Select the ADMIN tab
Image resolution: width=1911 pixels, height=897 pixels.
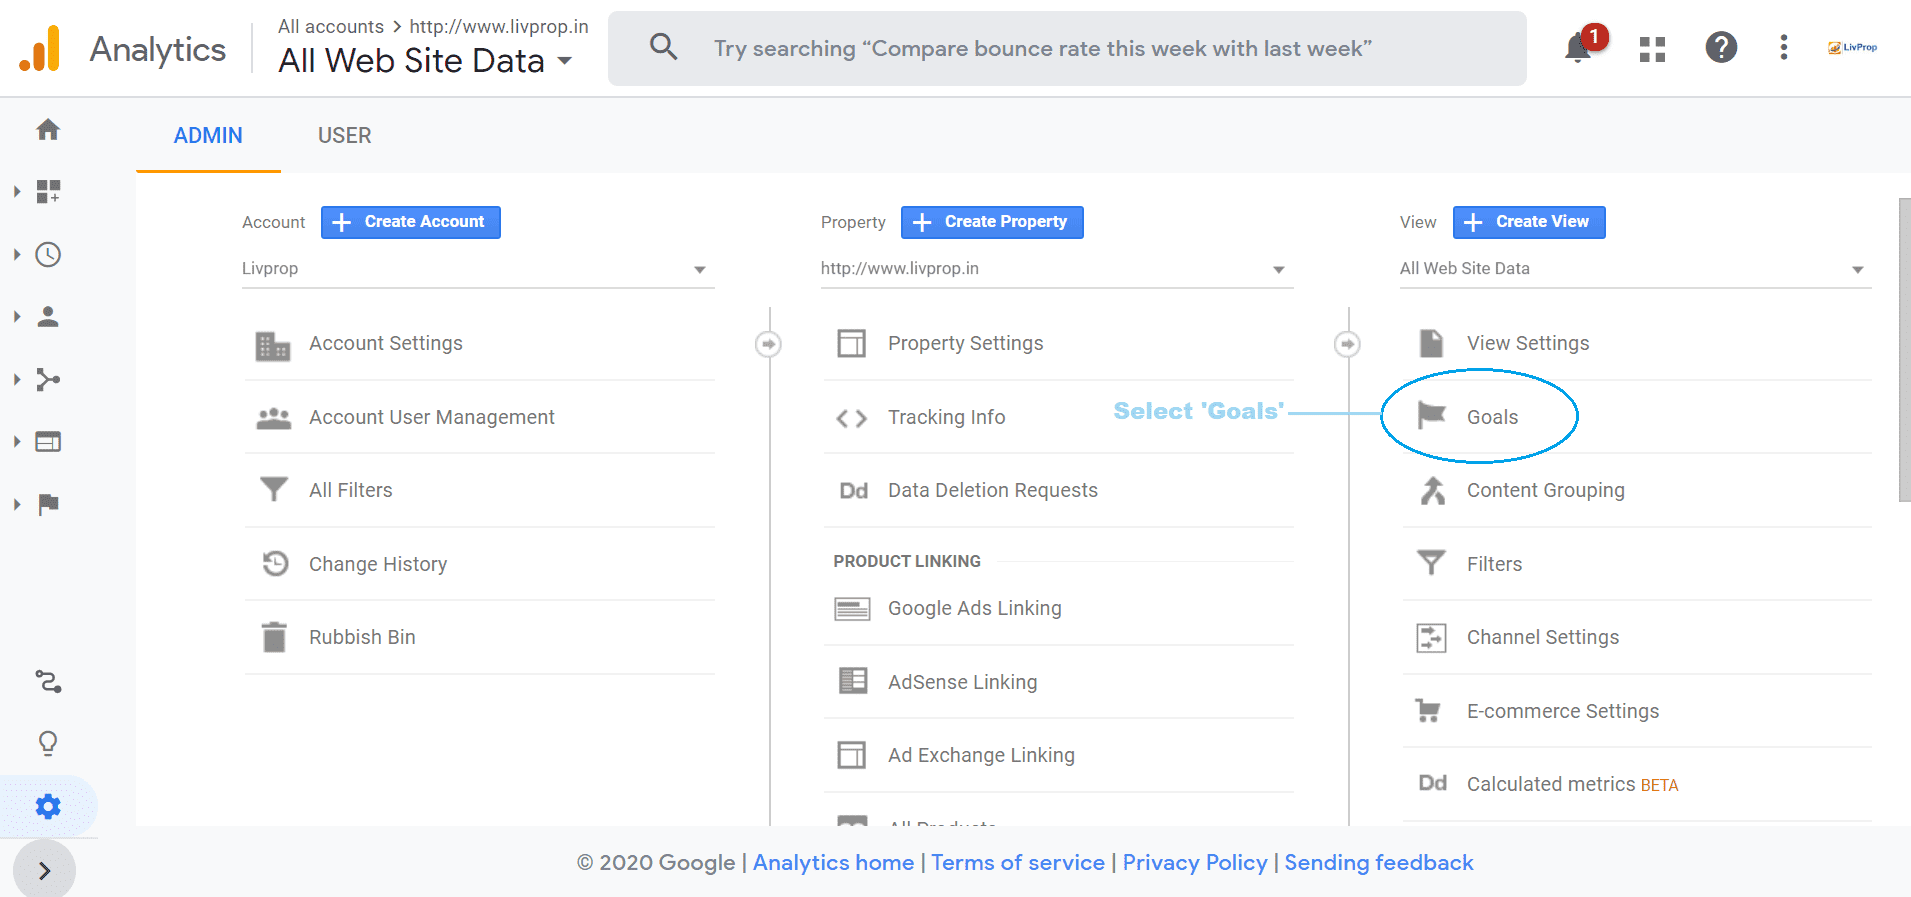pyautogui.click(x=208, y=136)
